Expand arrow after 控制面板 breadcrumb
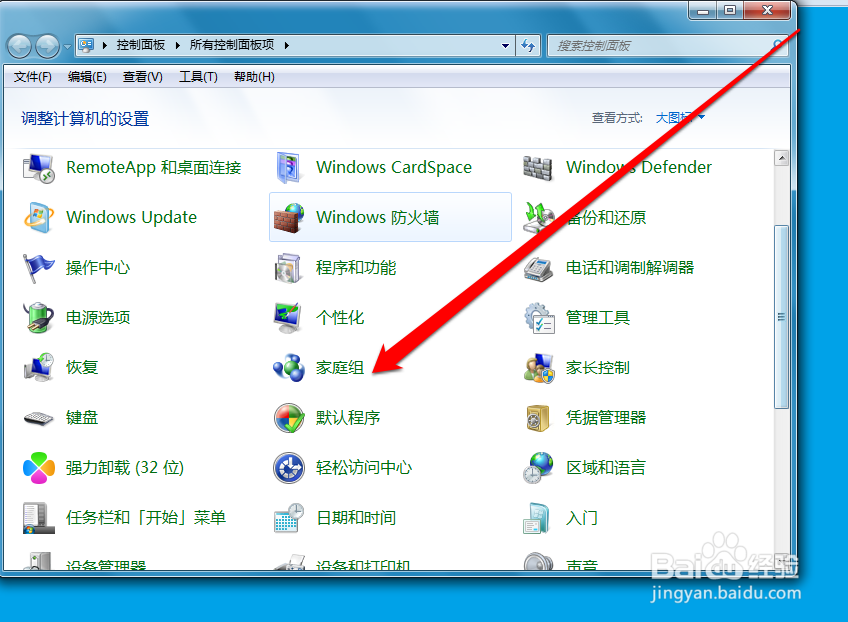Image resolution: width=848 pixels, height=622 pixels. (177, 45)
